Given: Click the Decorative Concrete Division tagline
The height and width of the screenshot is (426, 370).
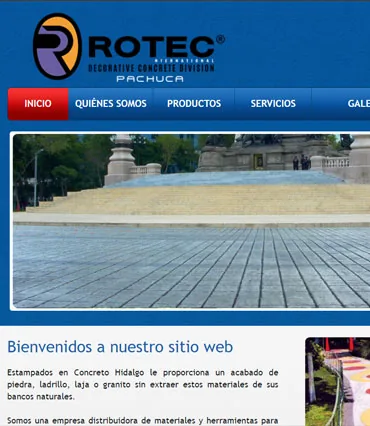Looking at the screenshot, I should point(151,68).
